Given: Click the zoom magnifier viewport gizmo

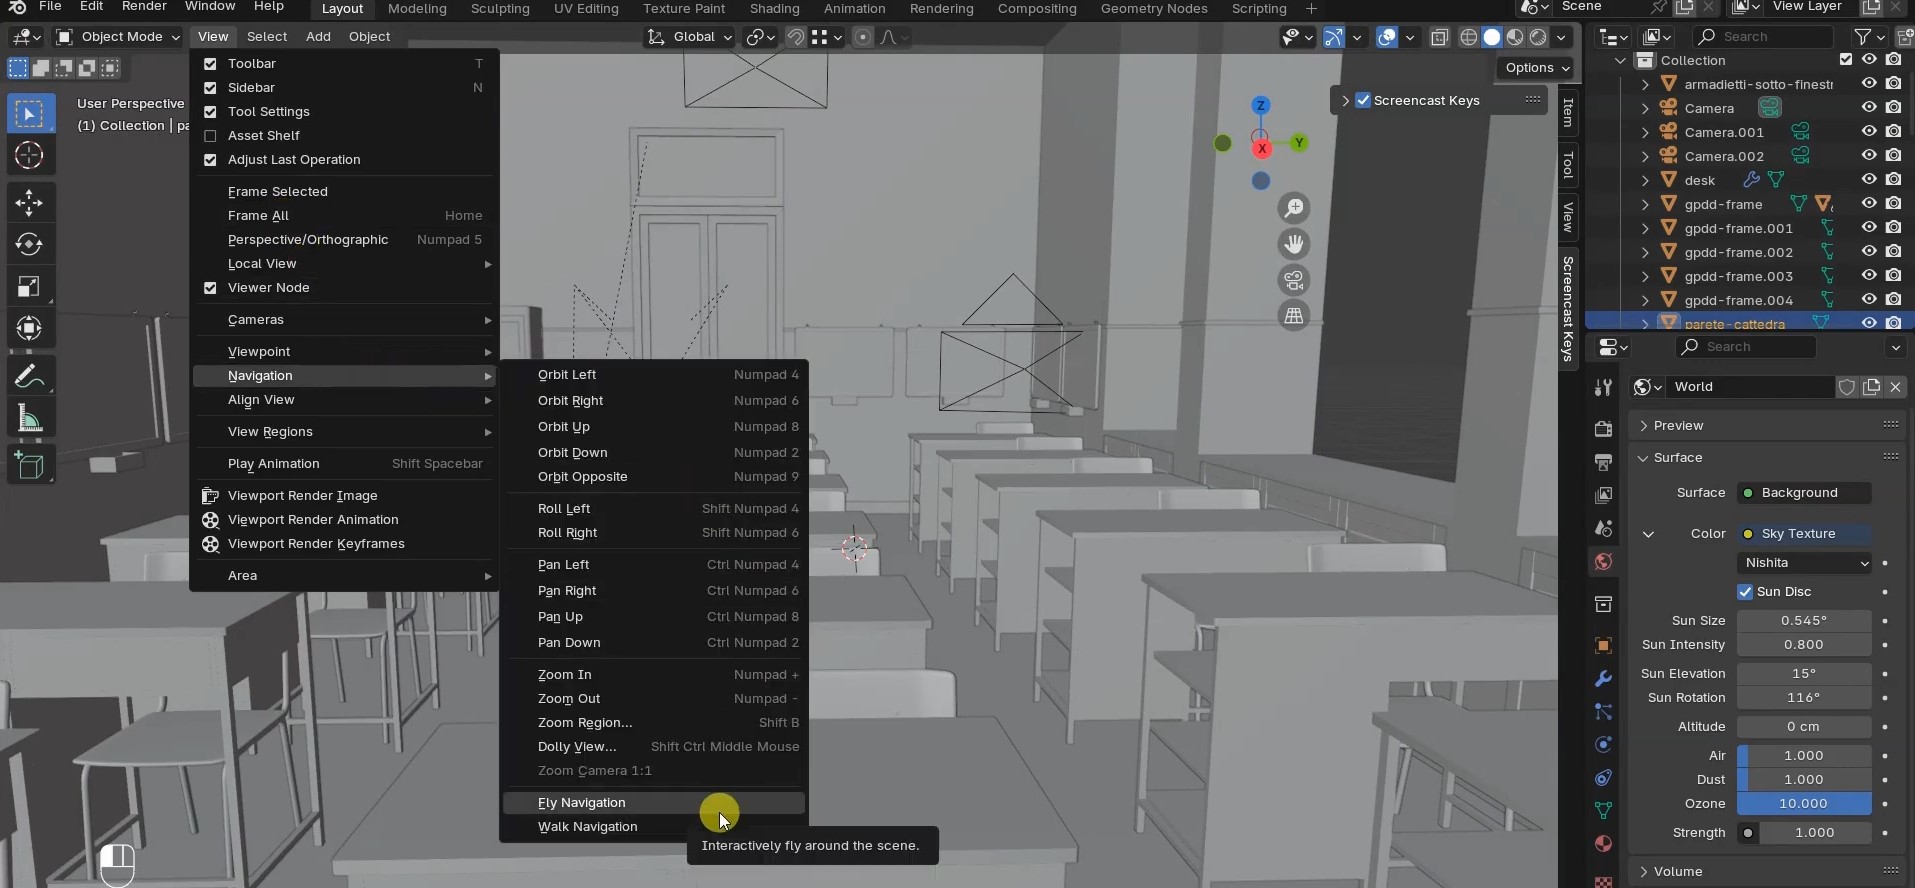Looking at the screenshot, I should (1294, 208).
